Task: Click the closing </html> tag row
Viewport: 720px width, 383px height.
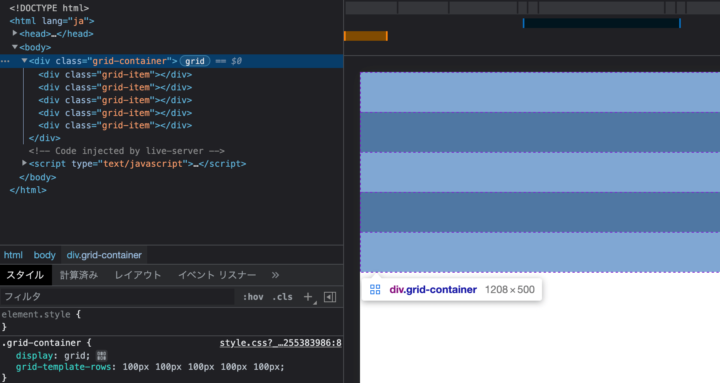Action: [28, 190]
